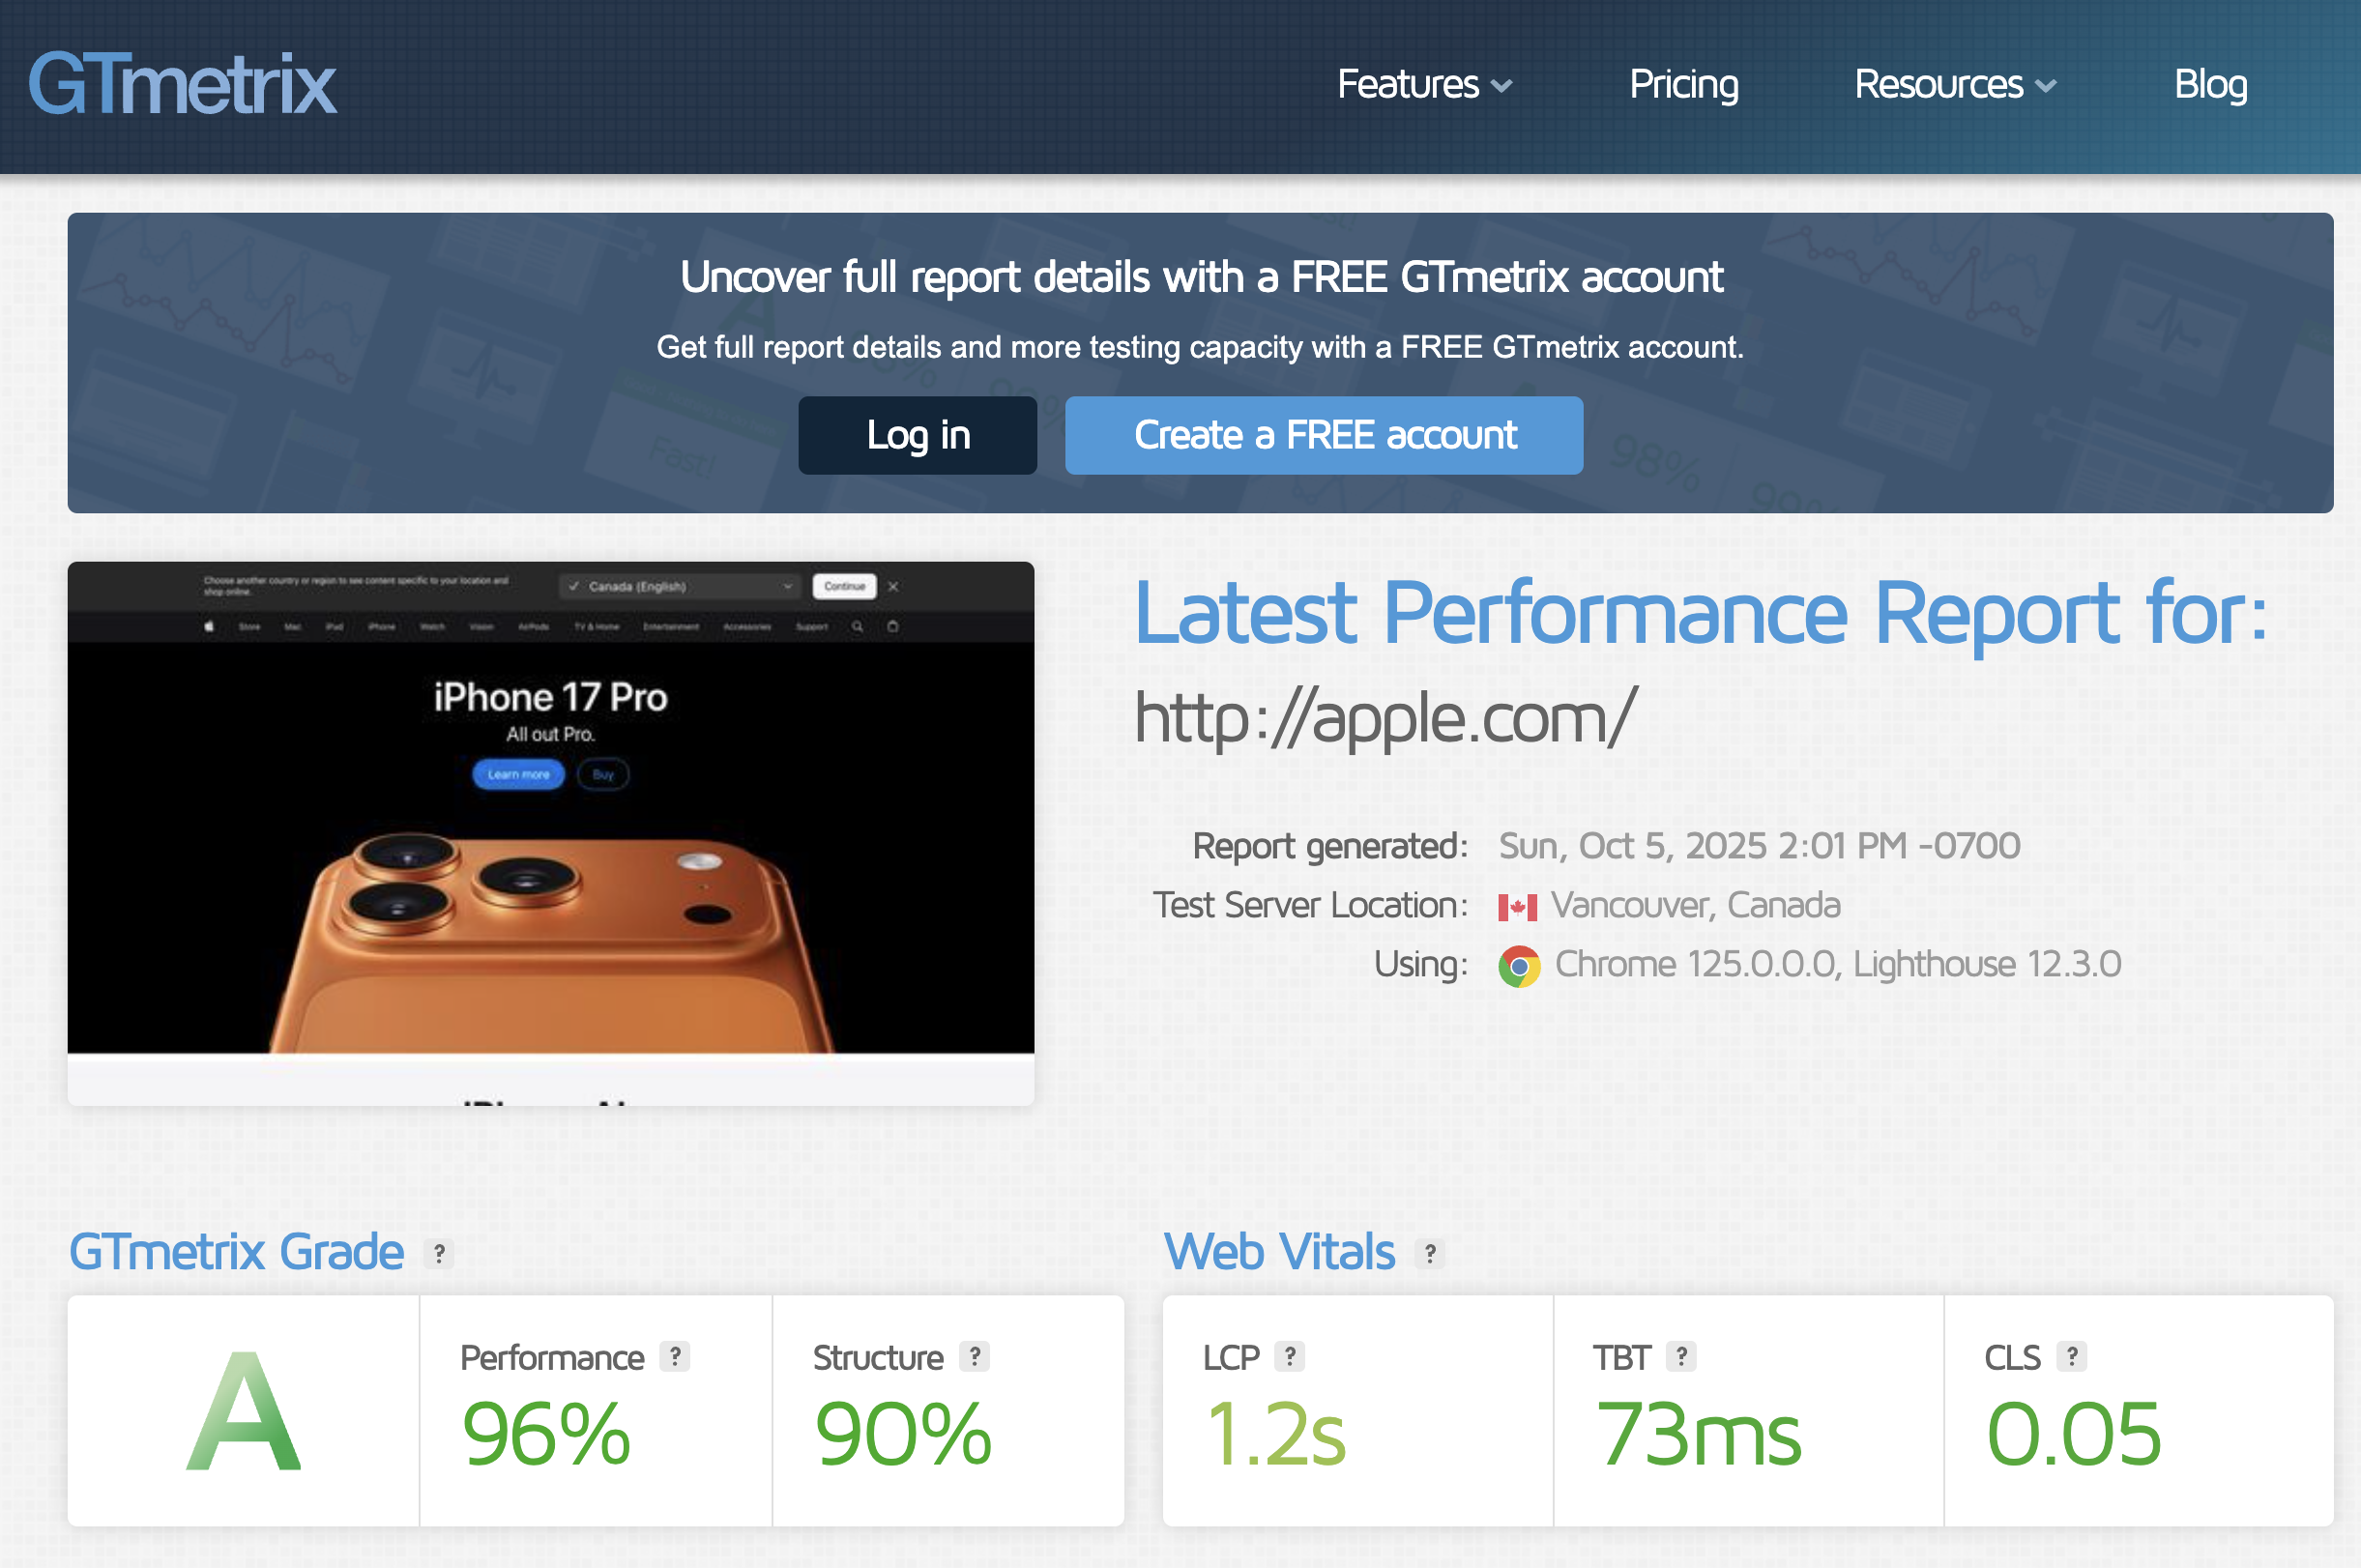
Task: Expand the Features dropdown menu
Action: point(1423,85)
